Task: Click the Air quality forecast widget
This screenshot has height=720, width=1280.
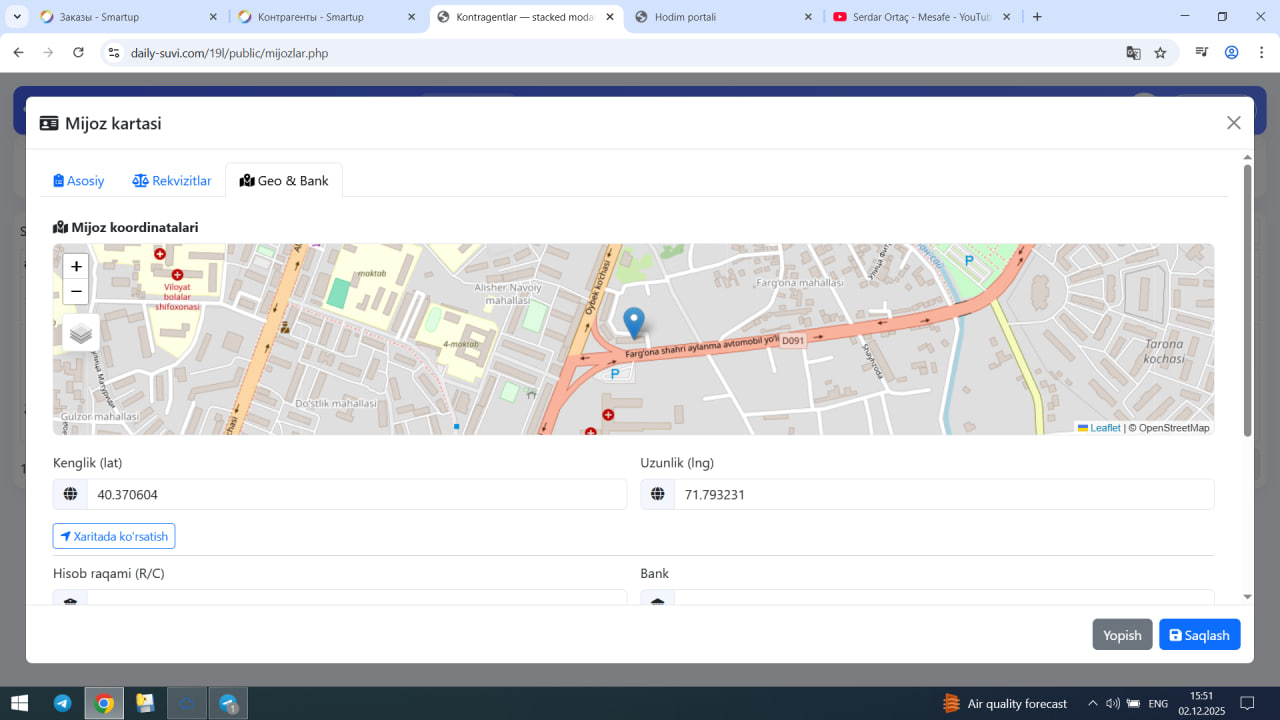Action: pos(1004,703)
